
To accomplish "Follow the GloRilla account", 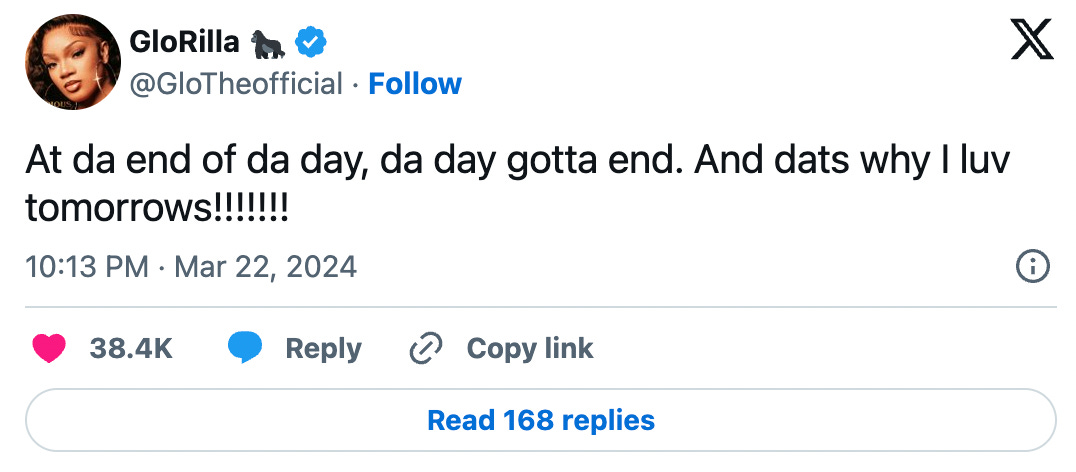I will 415,84.
